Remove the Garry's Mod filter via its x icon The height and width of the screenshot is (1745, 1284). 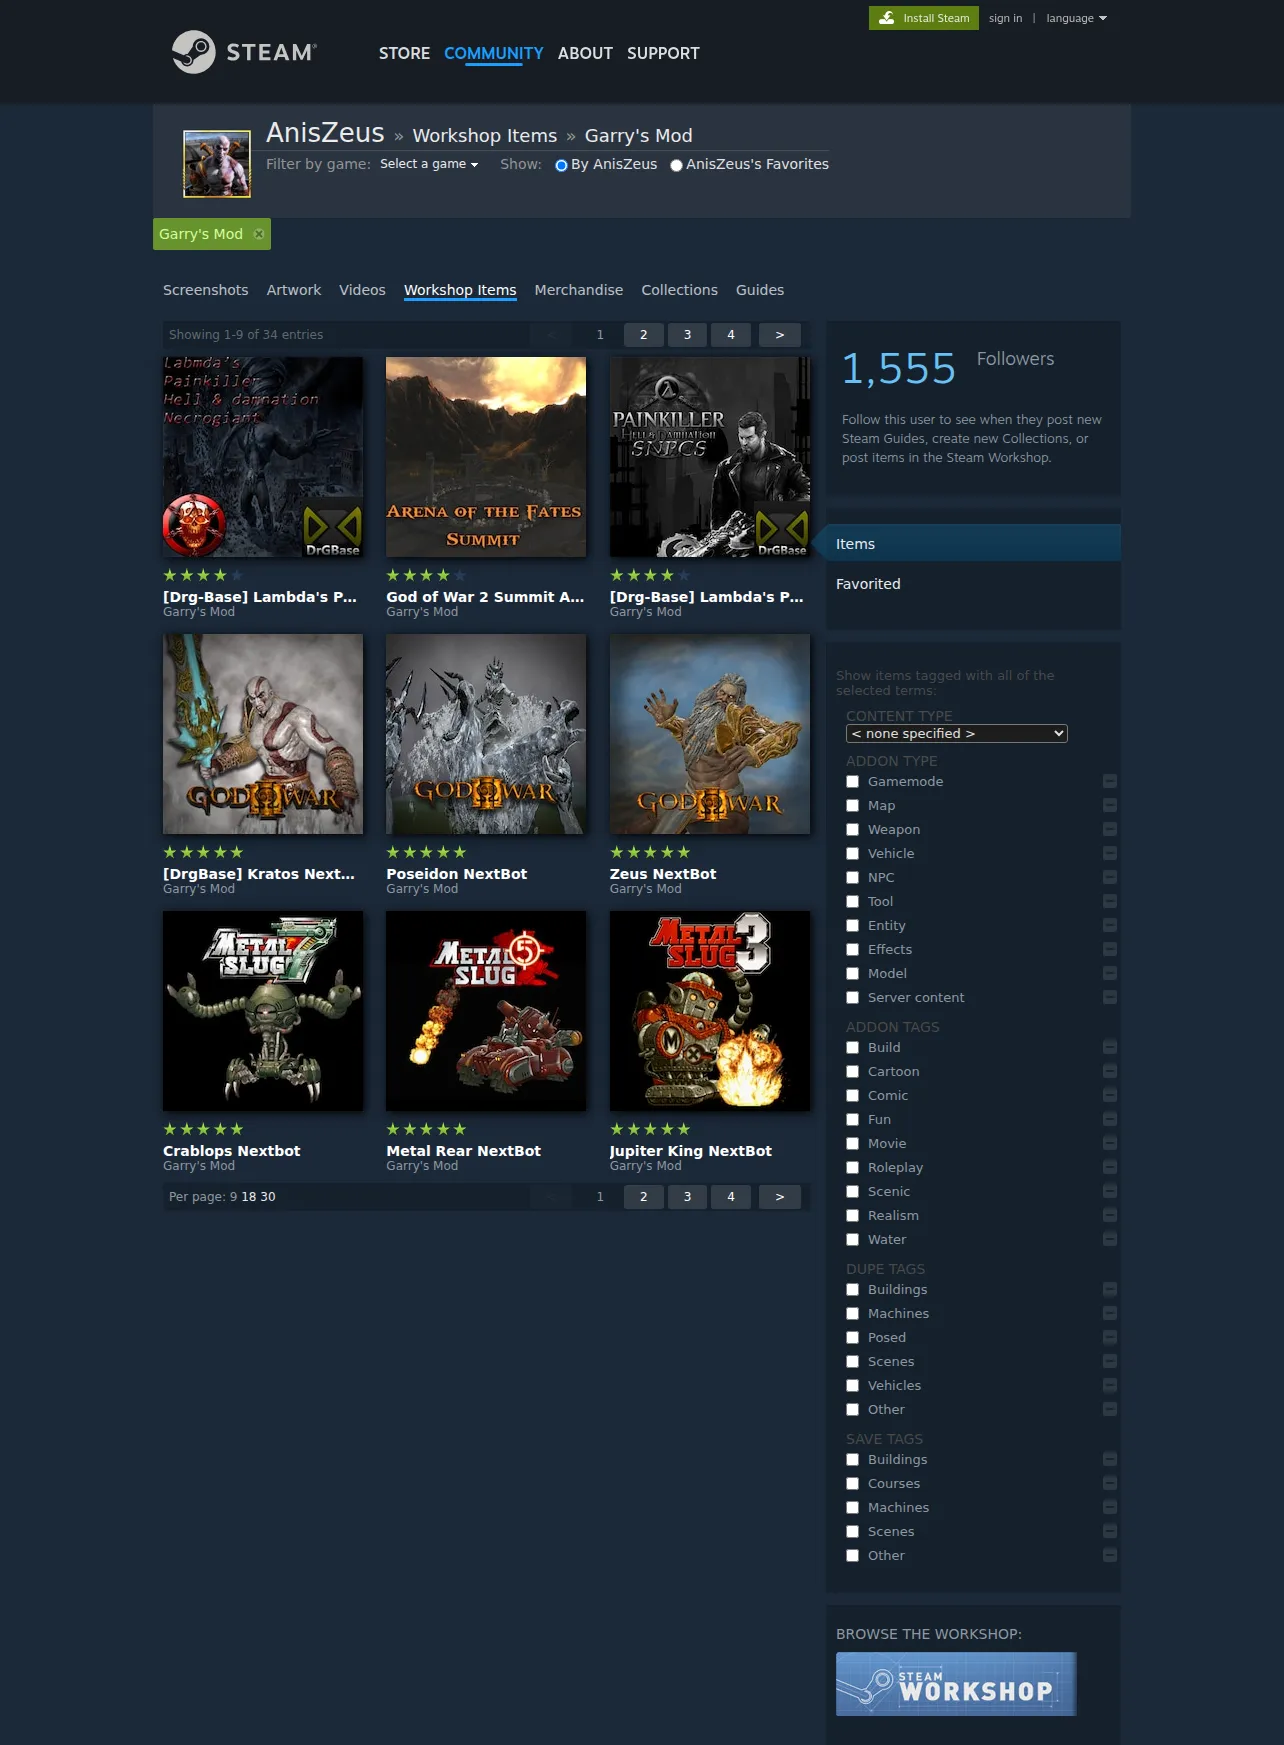click(259, 234)
